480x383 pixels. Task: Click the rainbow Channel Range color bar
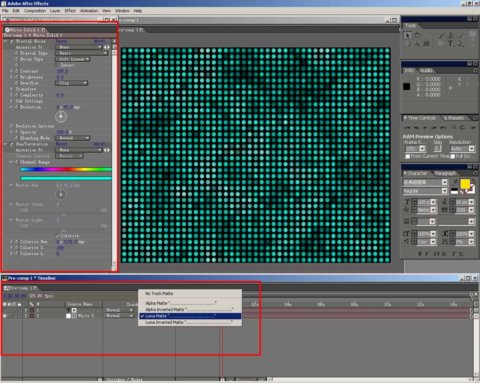[66, 170]
